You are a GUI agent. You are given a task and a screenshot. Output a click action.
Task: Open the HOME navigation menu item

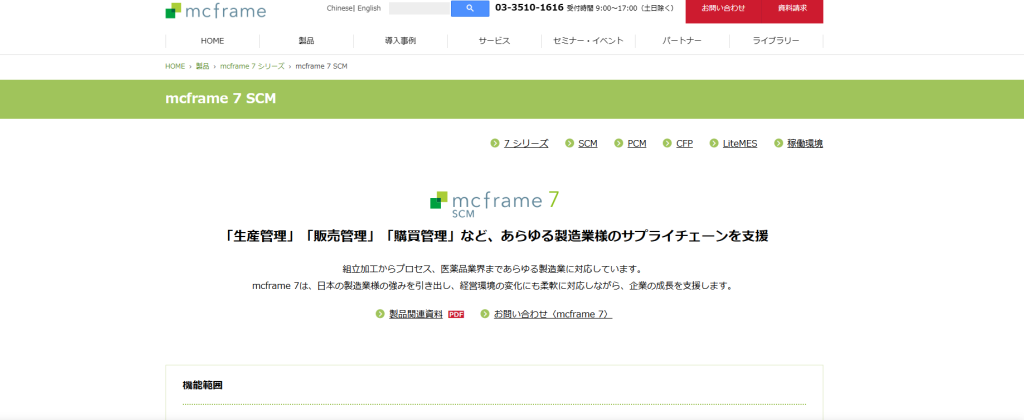(x=212, y=40)
